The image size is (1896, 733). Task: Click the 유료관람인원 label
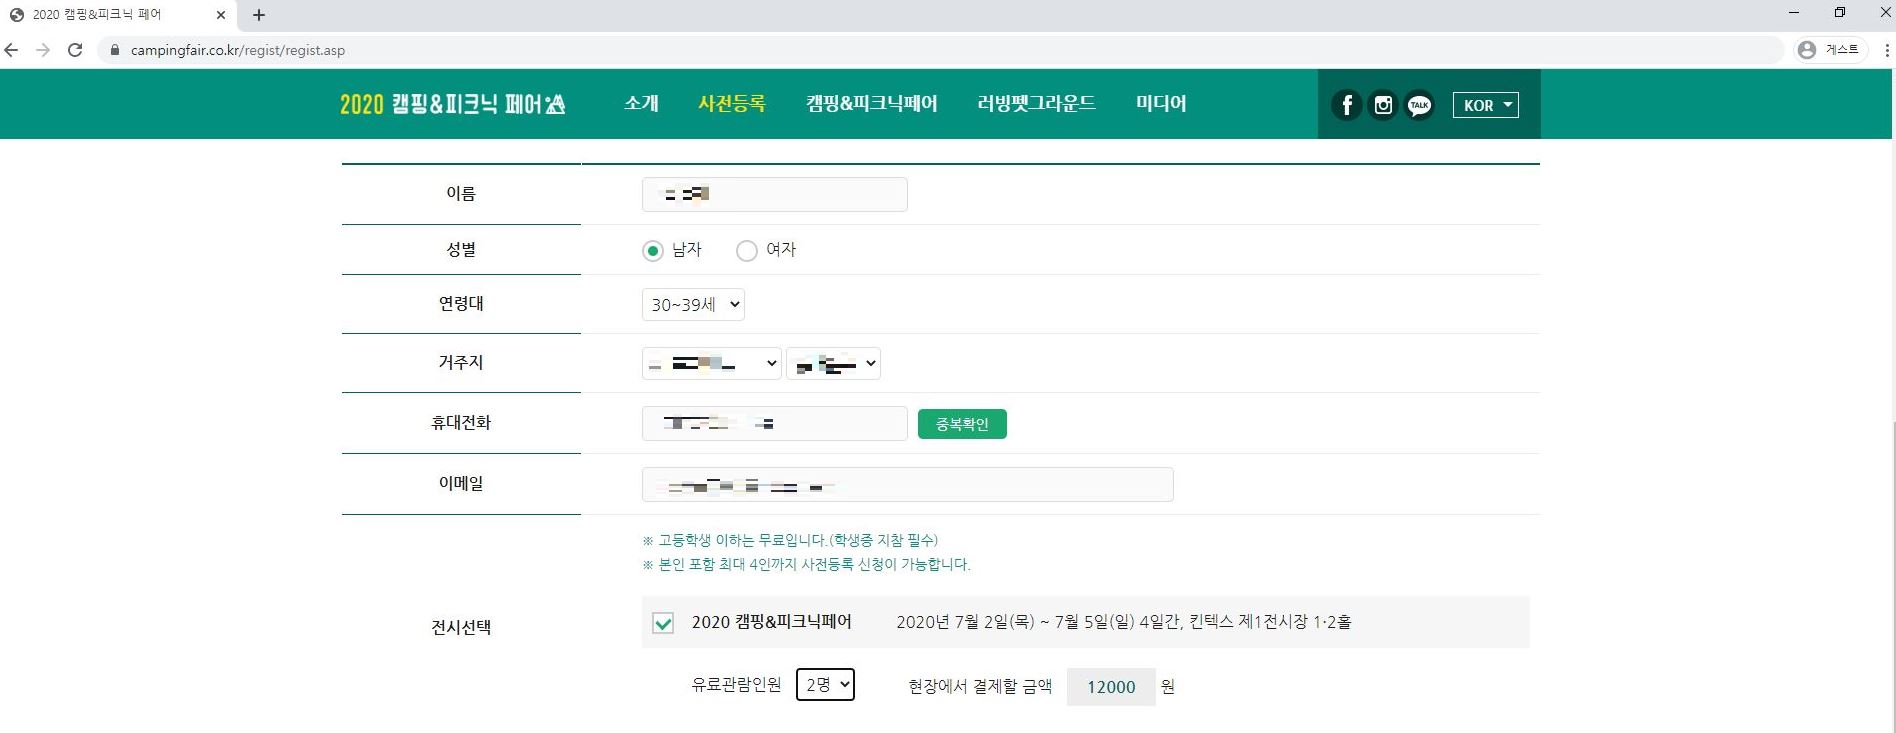point(737,685)
